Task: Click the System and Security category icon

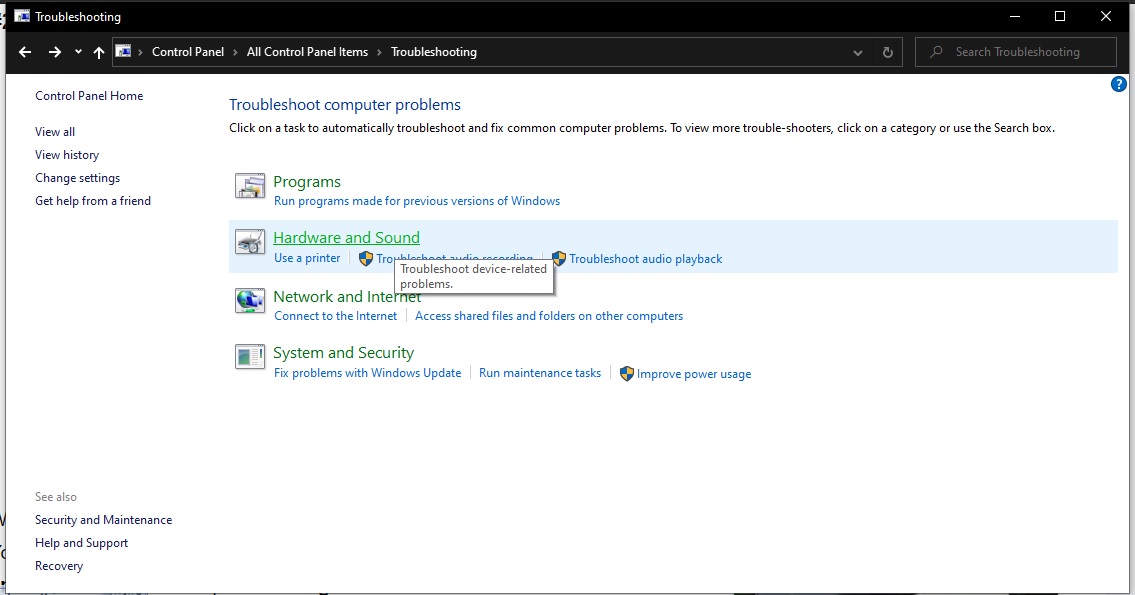Action: (249, 357)
